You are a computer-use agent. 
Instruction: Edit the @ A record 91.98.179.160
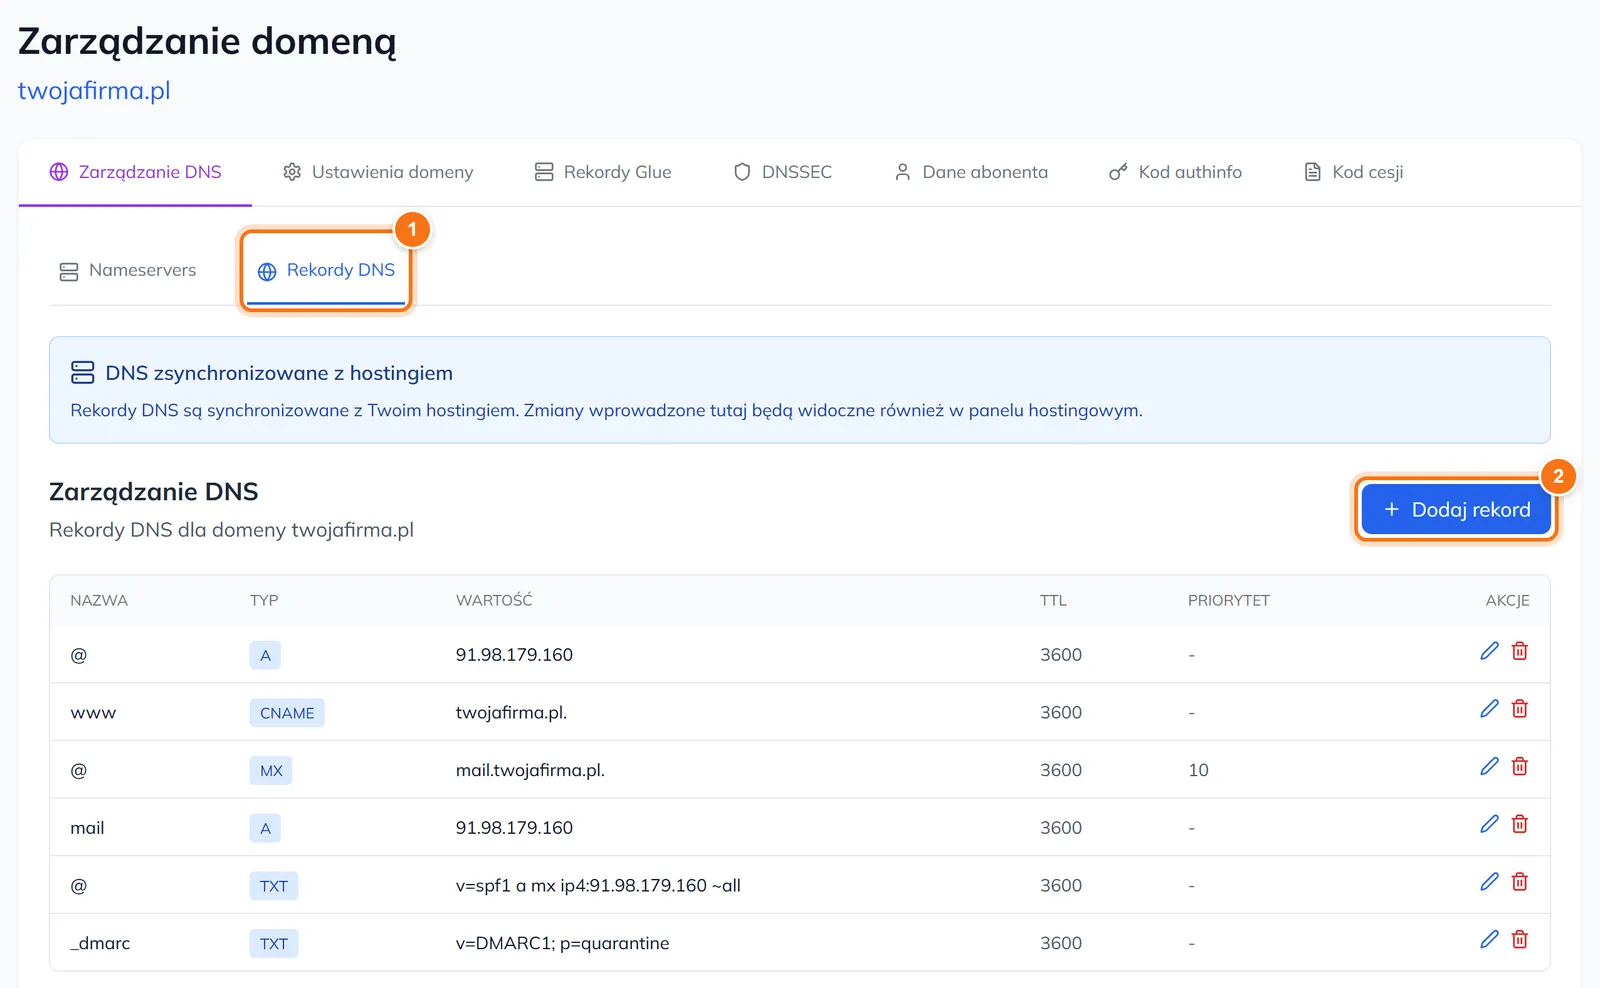tap(1489, 651)
